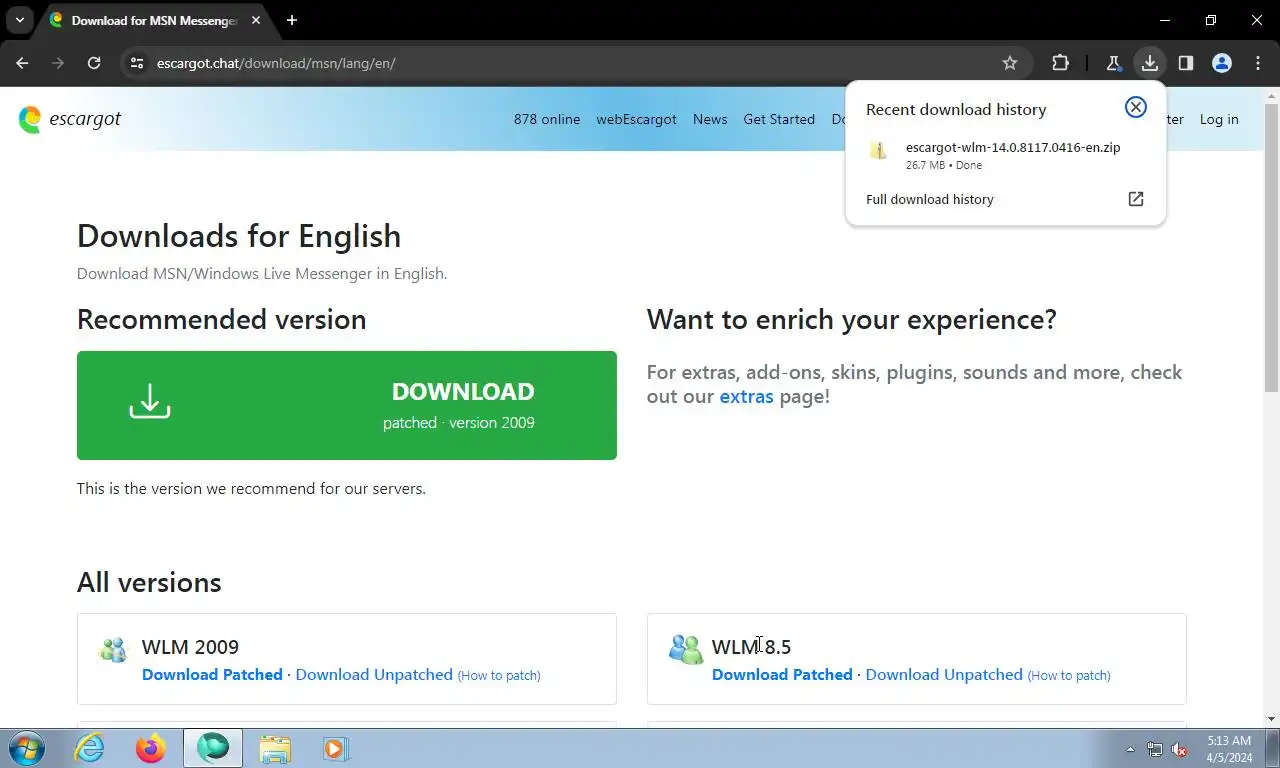The height and width of the screenshot is (768, 1280).
Task: Open the tab search dropdown arrow
Action: (x=19, y=20)
